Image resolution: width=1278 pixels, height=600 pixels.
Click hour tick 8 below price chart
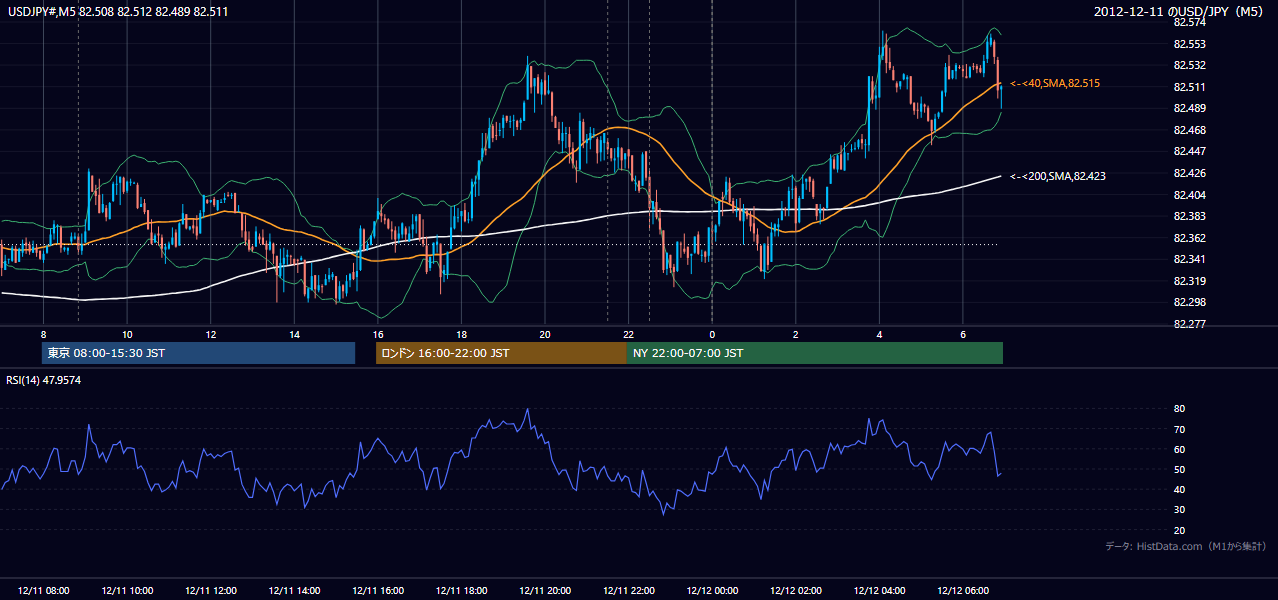[x=43, y=334]
